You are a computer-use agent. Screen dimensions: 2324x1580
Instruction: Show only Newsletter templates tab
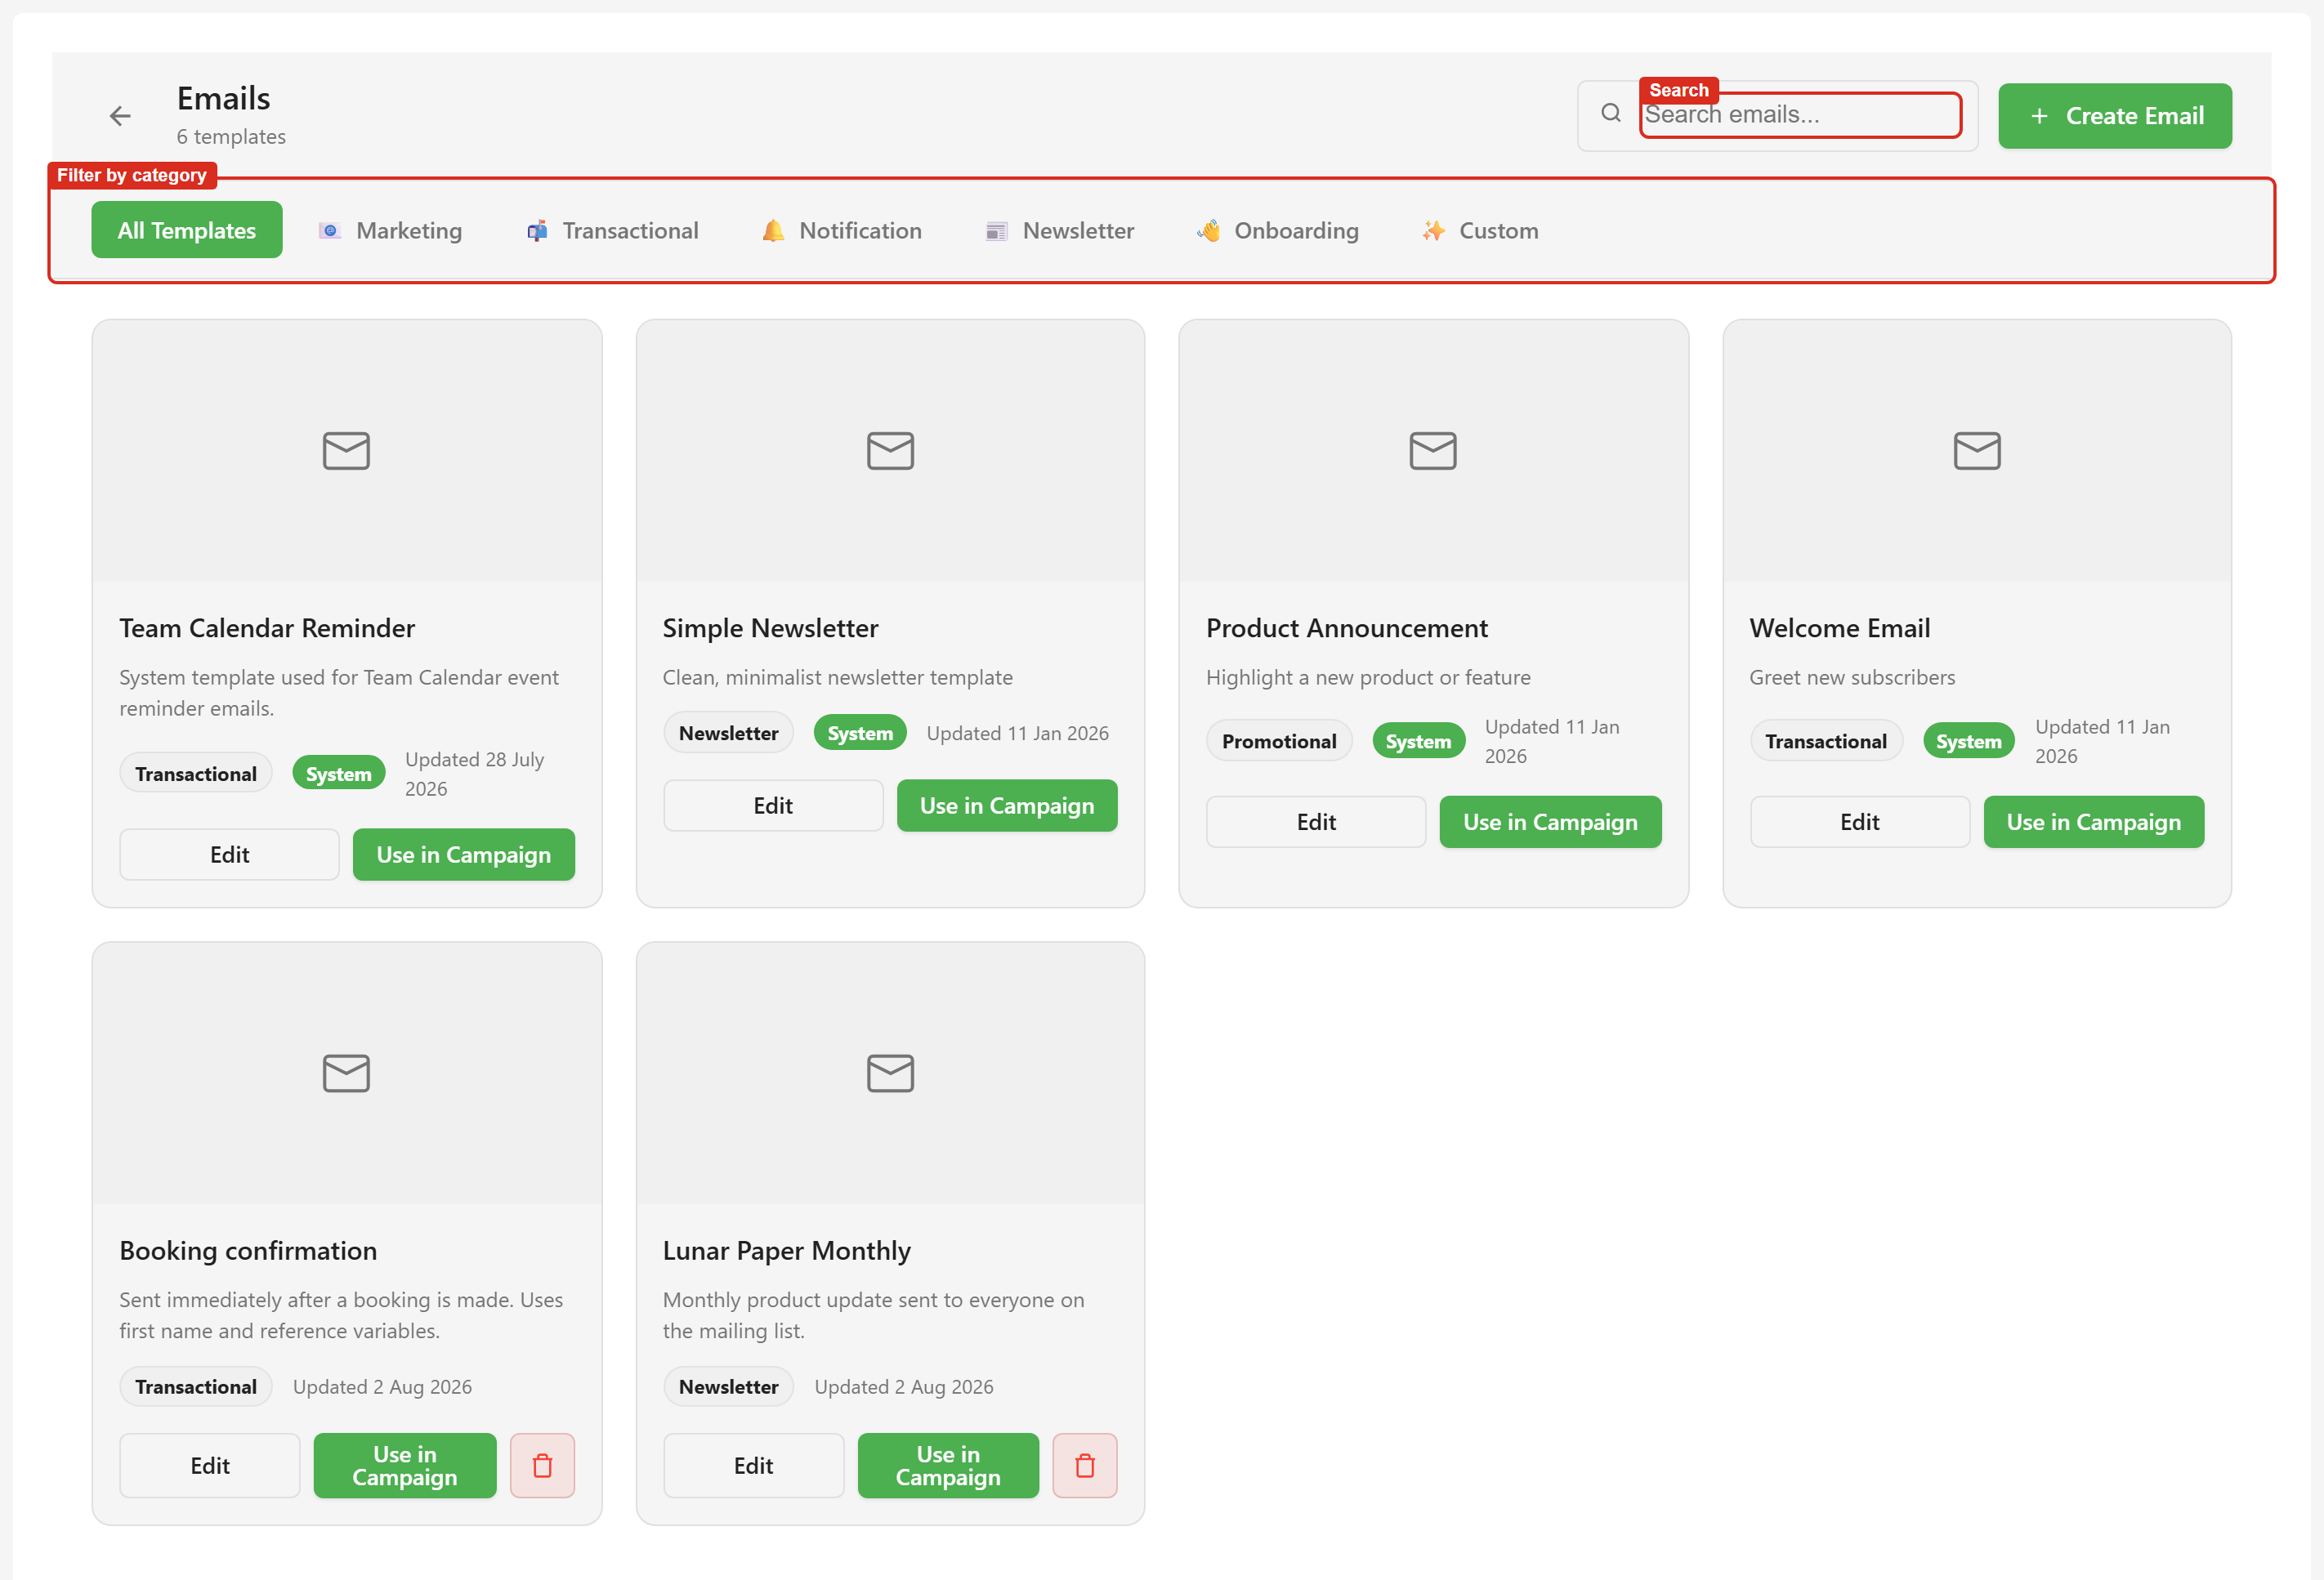(1060, 230)
